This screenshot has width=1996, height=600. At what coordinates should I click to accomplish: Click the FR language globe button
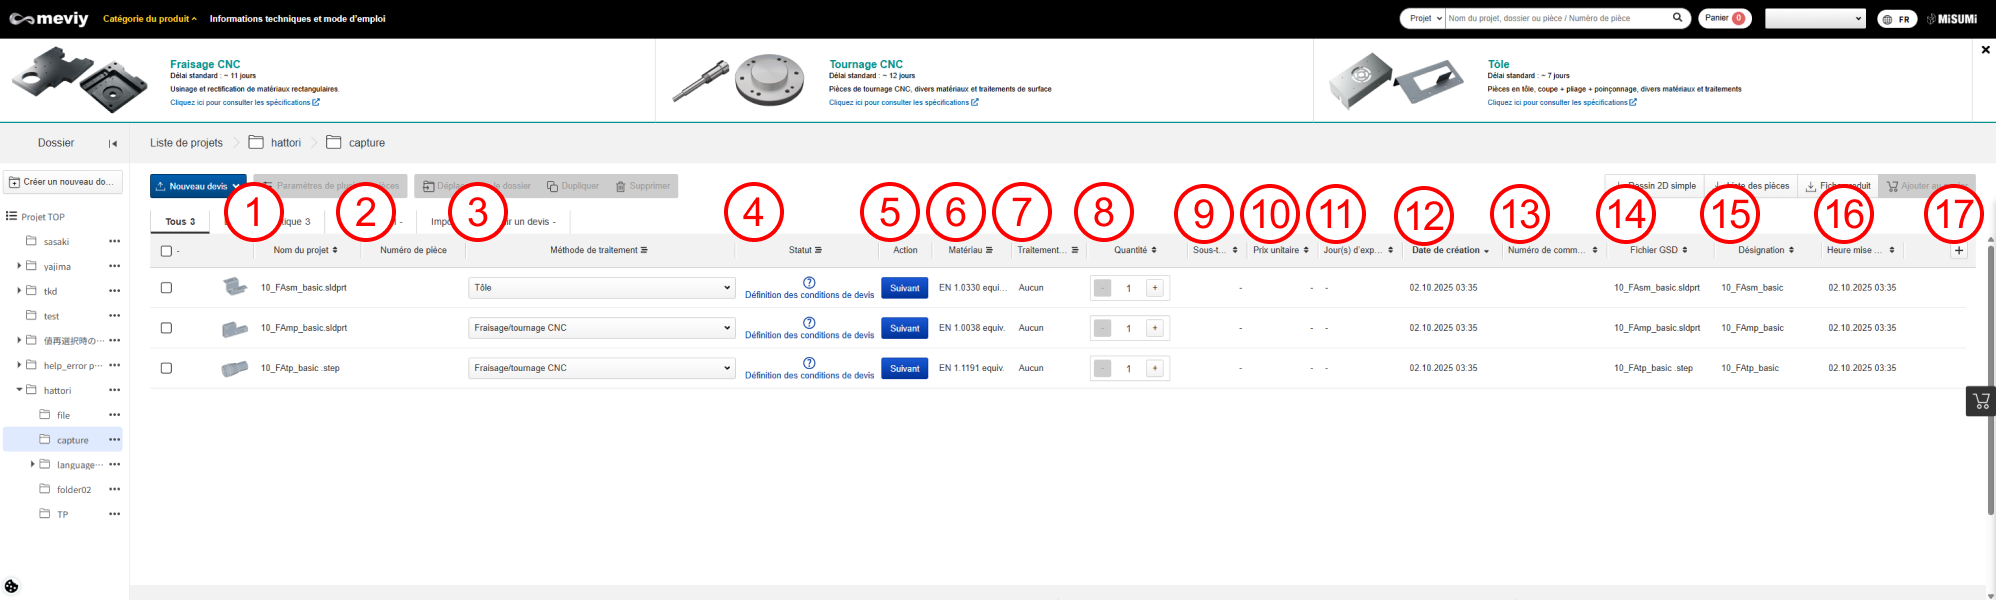[1896, 19]
